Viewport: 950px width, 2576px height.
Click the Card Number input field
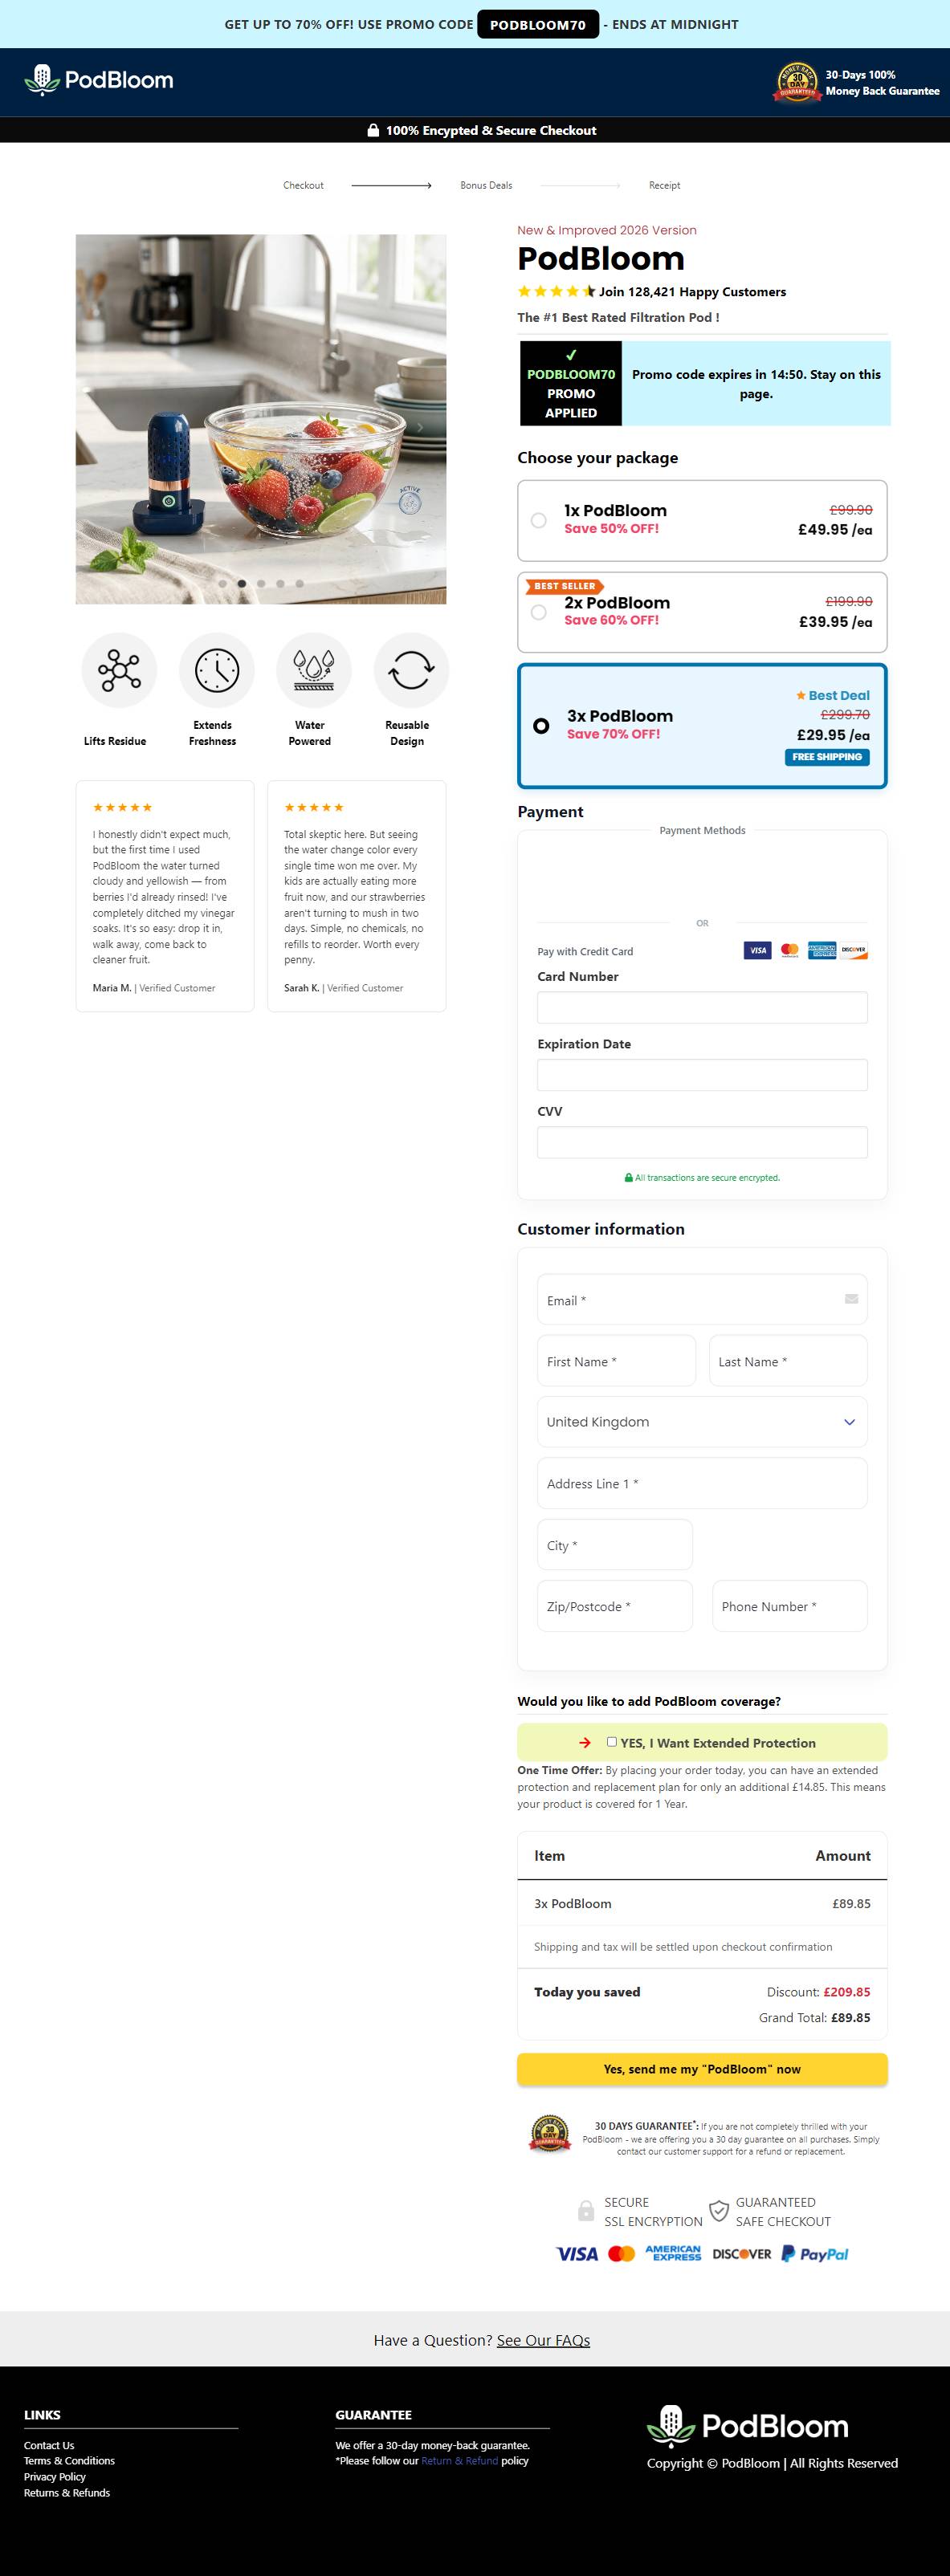tap(702, 1007)
